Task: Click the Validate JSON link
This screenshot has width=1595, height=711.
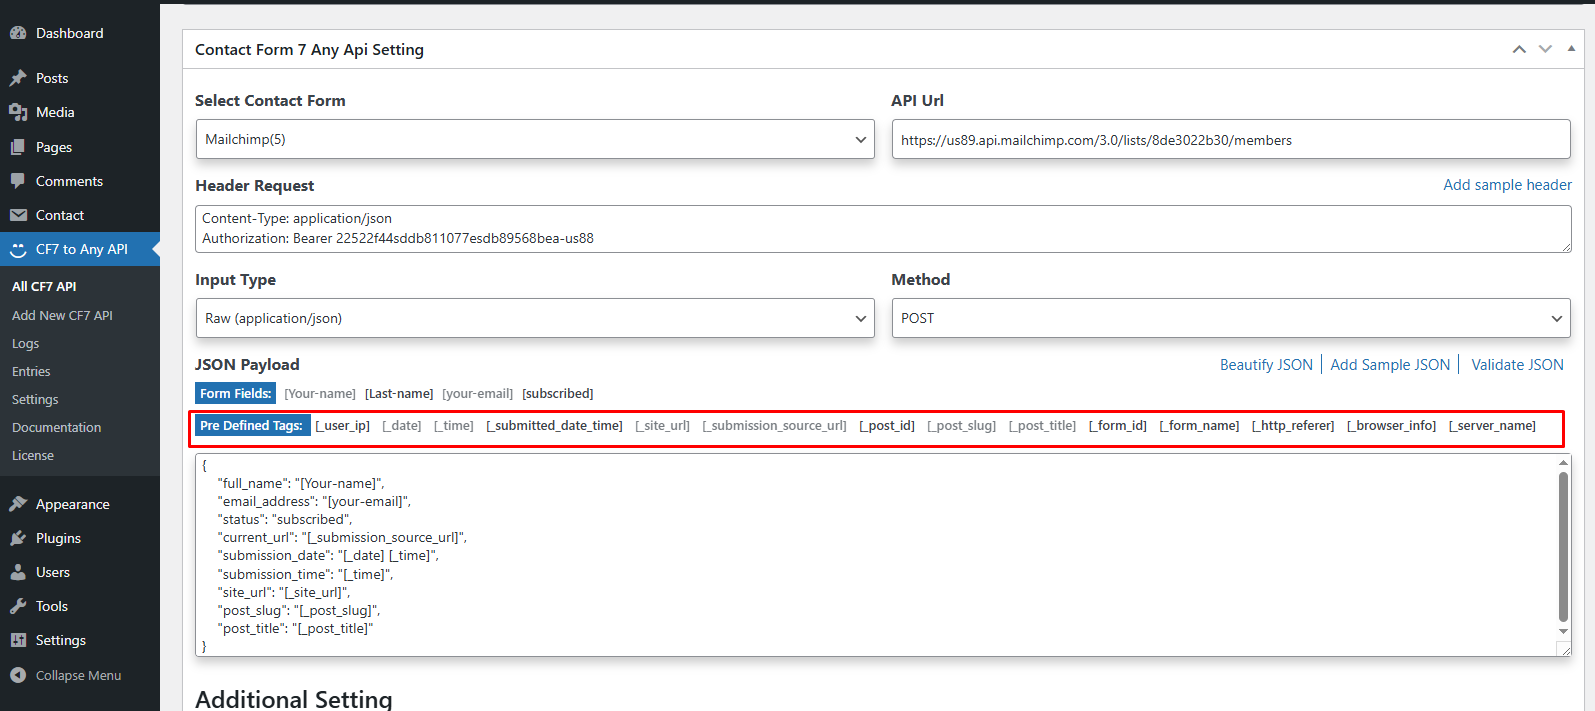Action: [x=1517, y=365]
